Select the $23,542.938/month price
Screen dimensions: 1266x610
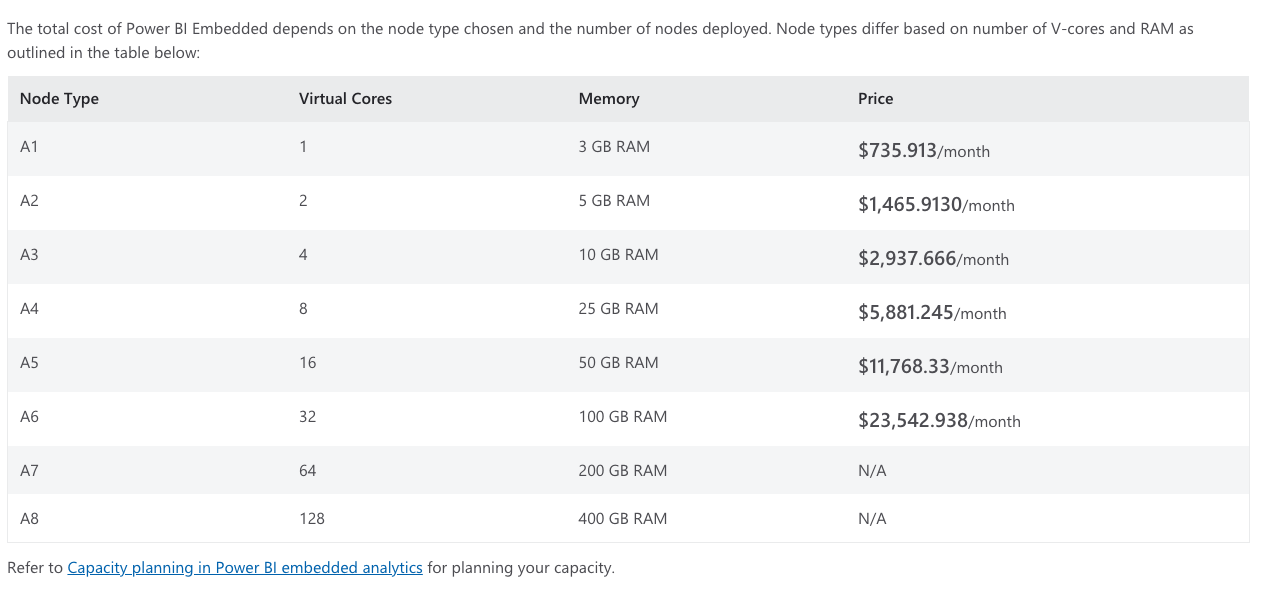click(938, 421)
